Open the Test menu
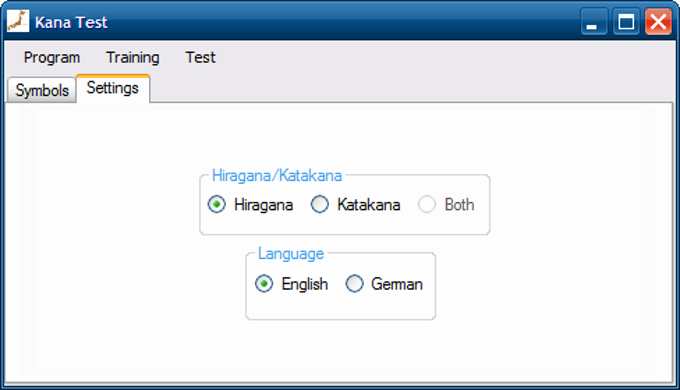Image resolution: width=680 pixels, height=390 pixels. click(x=200, y=57)
